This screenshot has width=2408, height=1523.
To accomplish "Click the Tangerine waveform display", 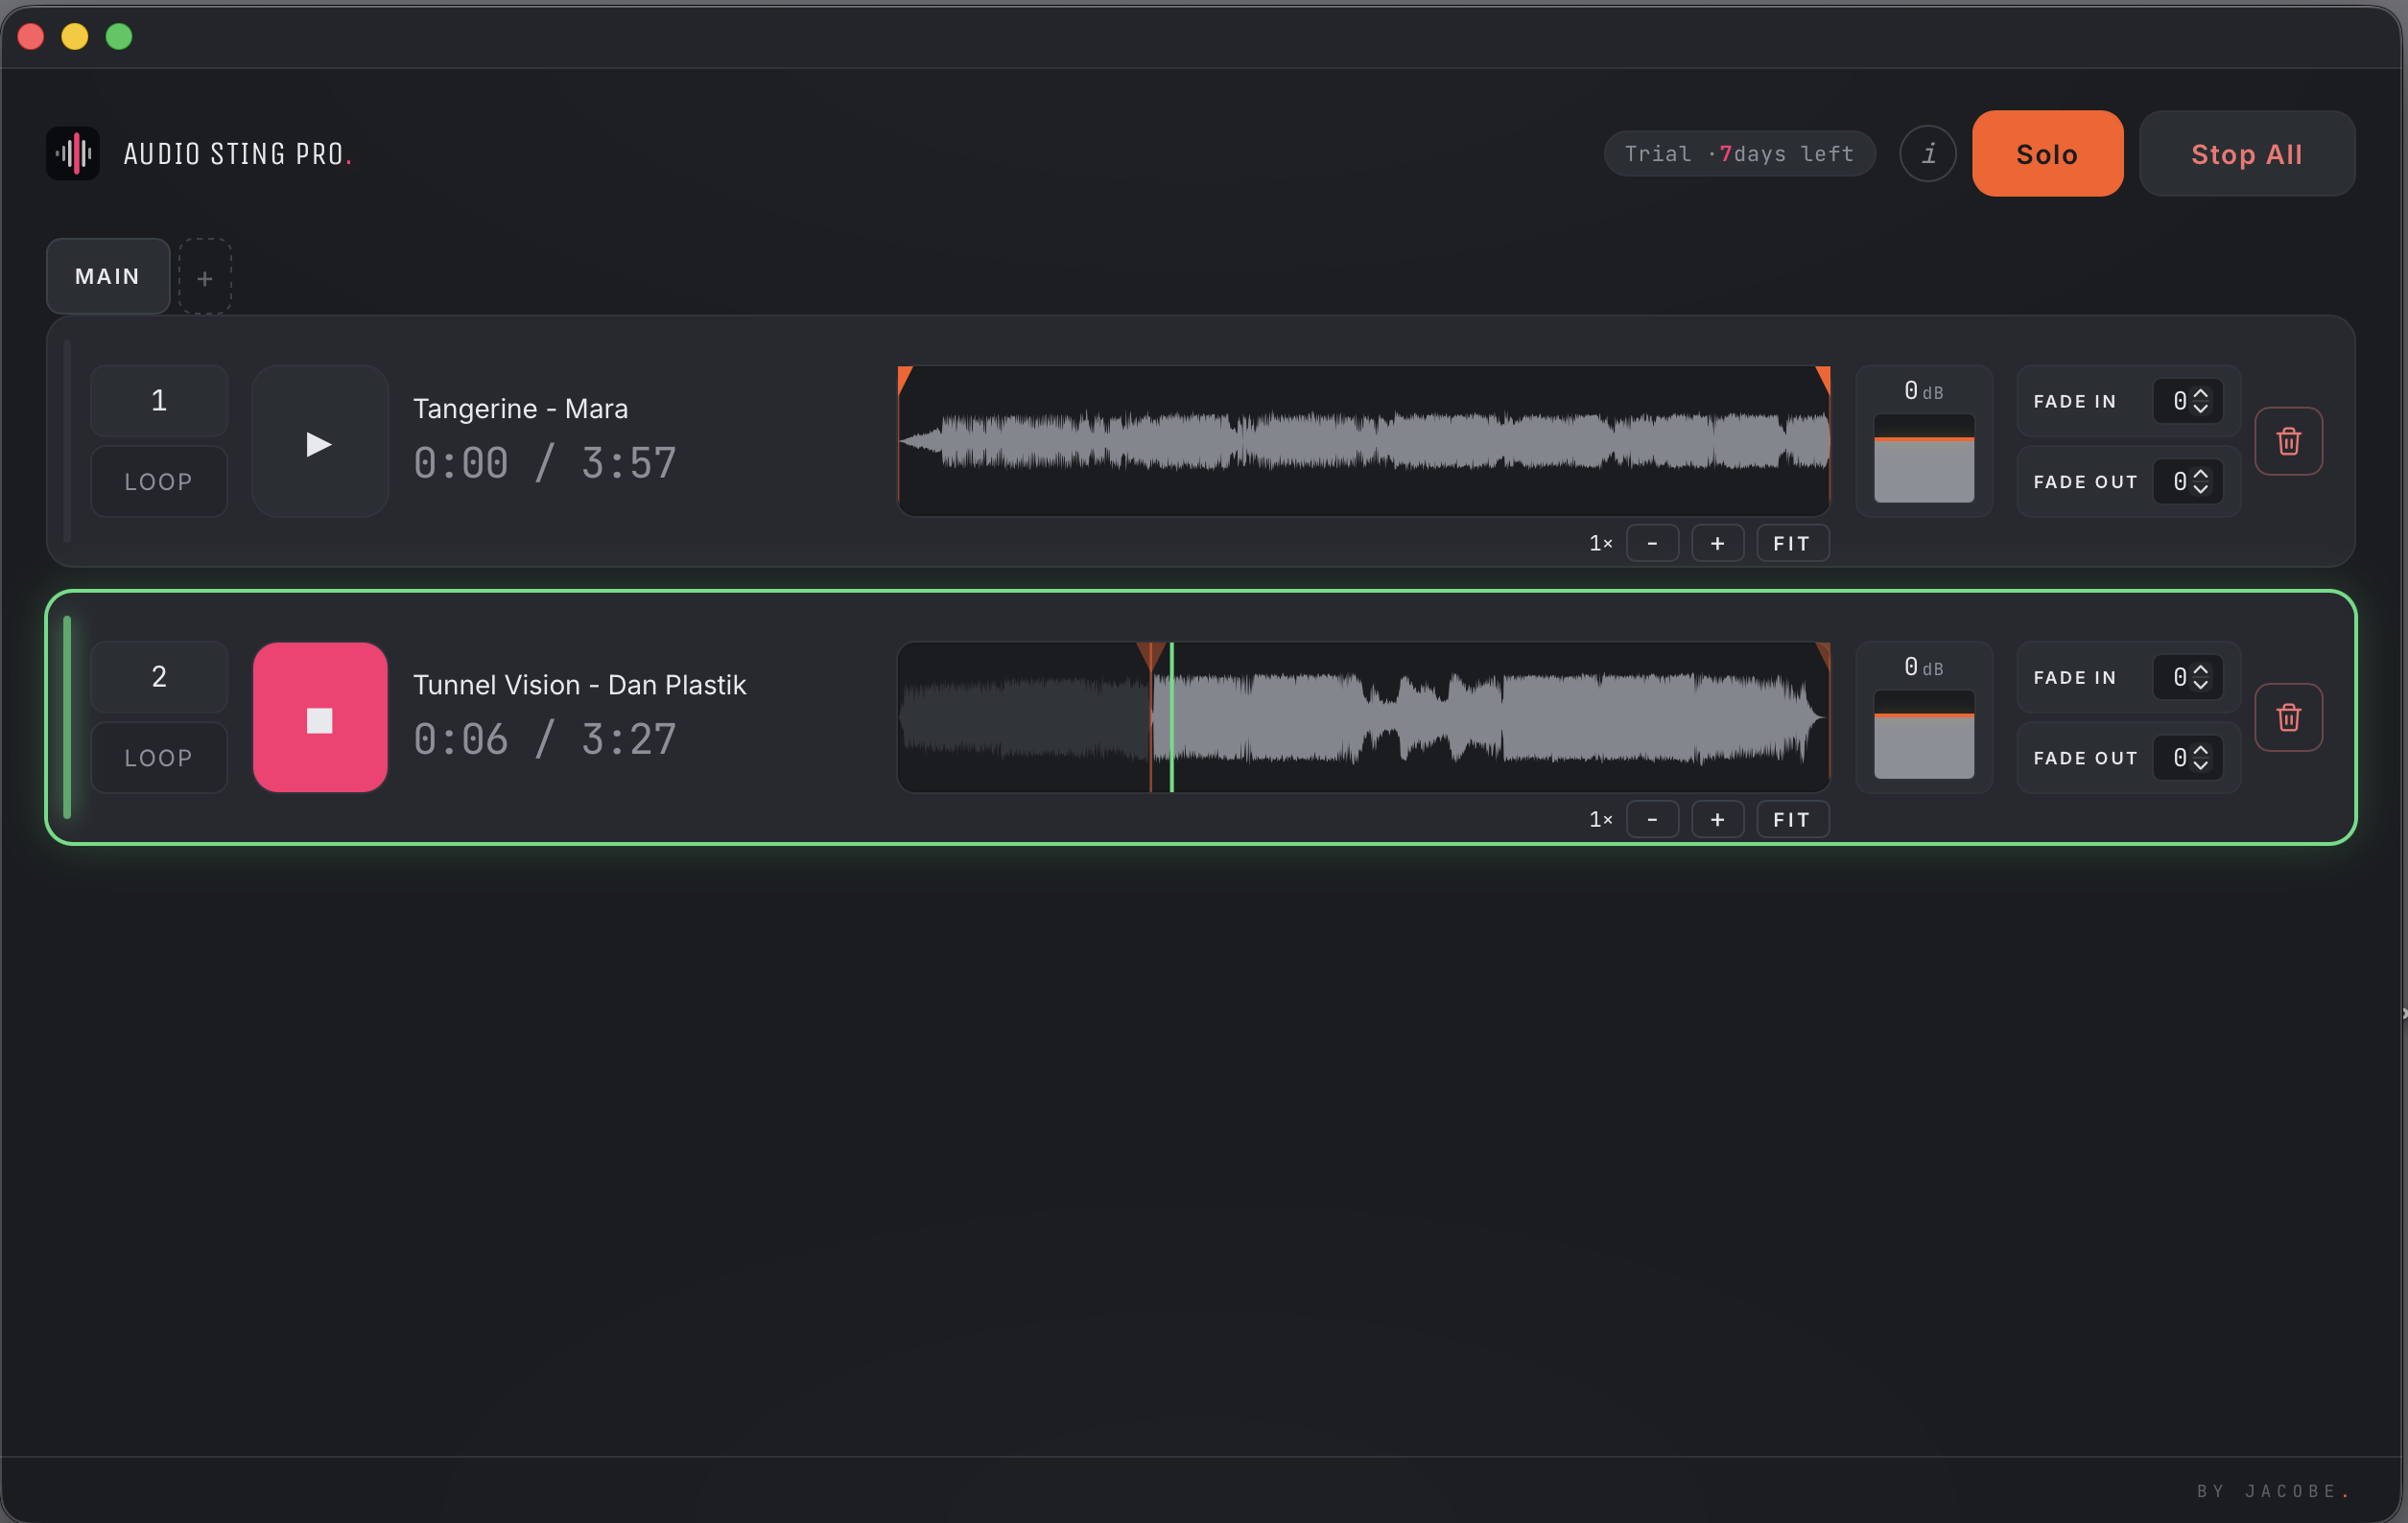I will point(1363,441).
